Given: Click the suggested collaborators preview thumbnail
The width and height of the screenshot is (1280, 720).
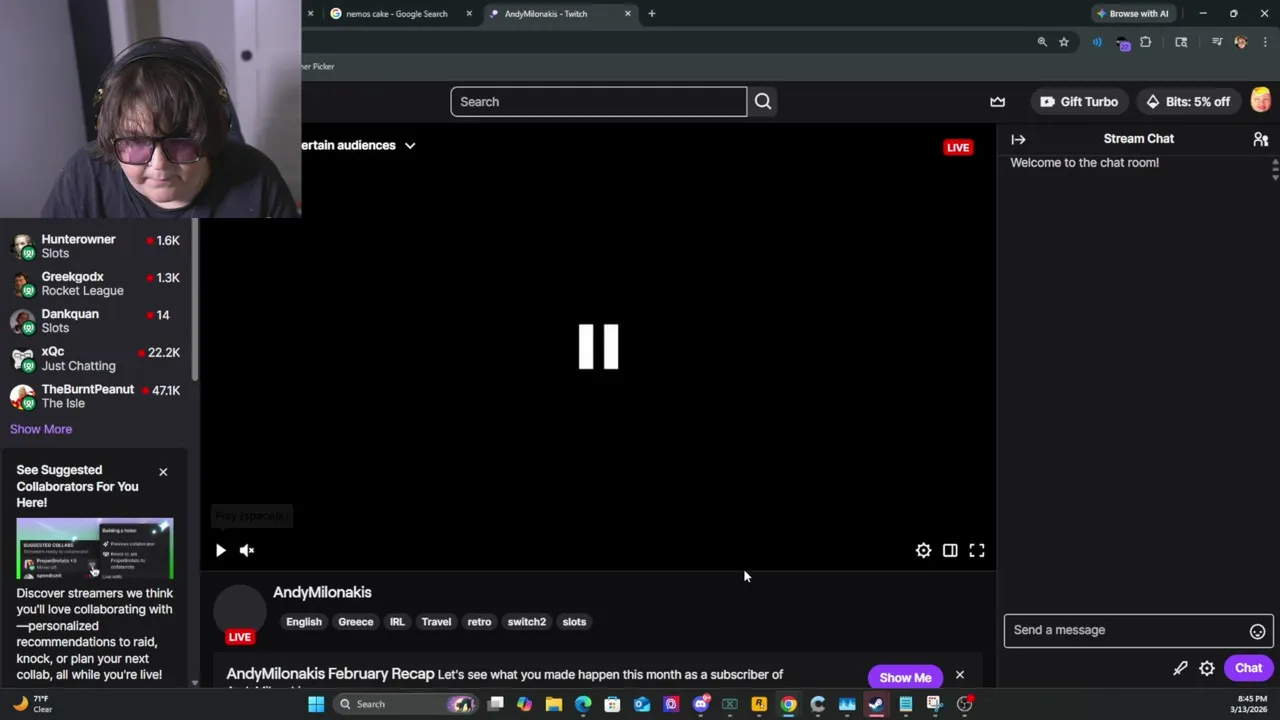Looking at the screenshot, I should (95, 548).
